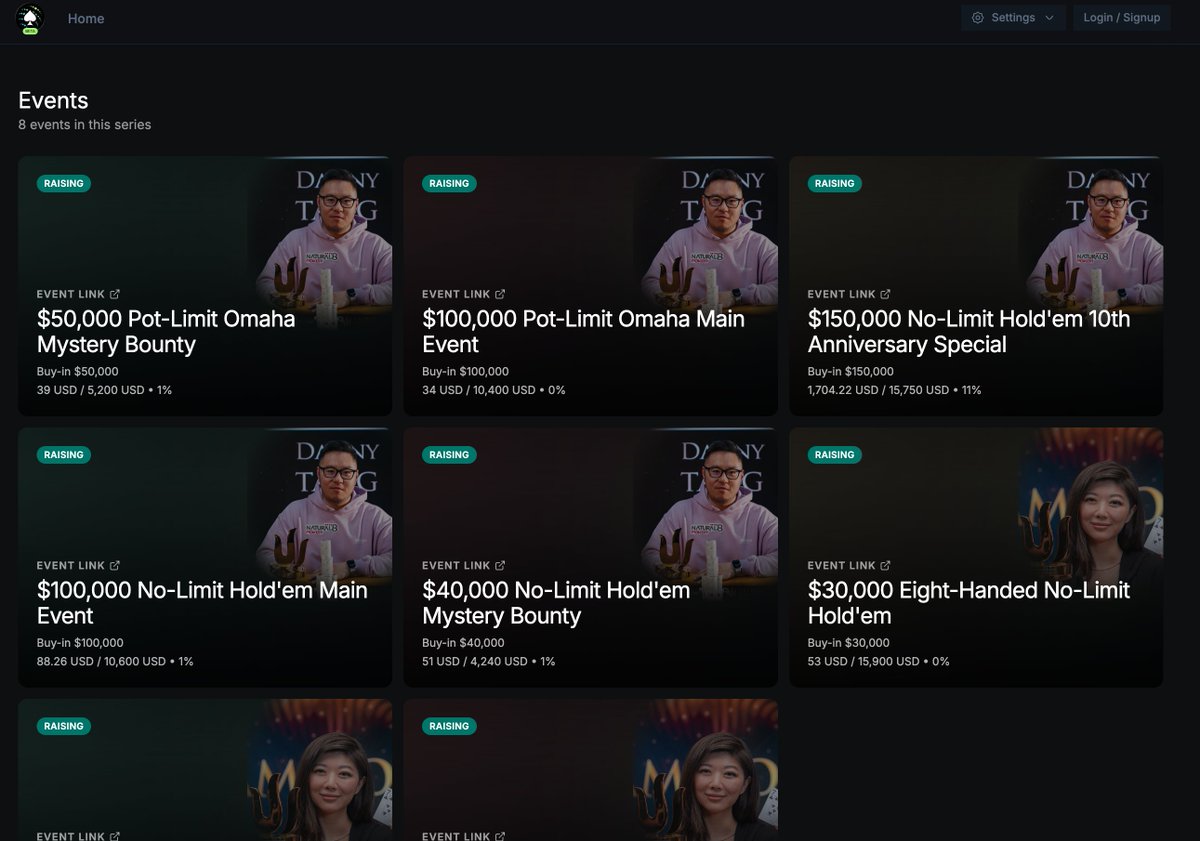This screenshot has height=841, width=1200.
Task: Click the gear icon in Settings button
Action: click(x=978, y=18)
